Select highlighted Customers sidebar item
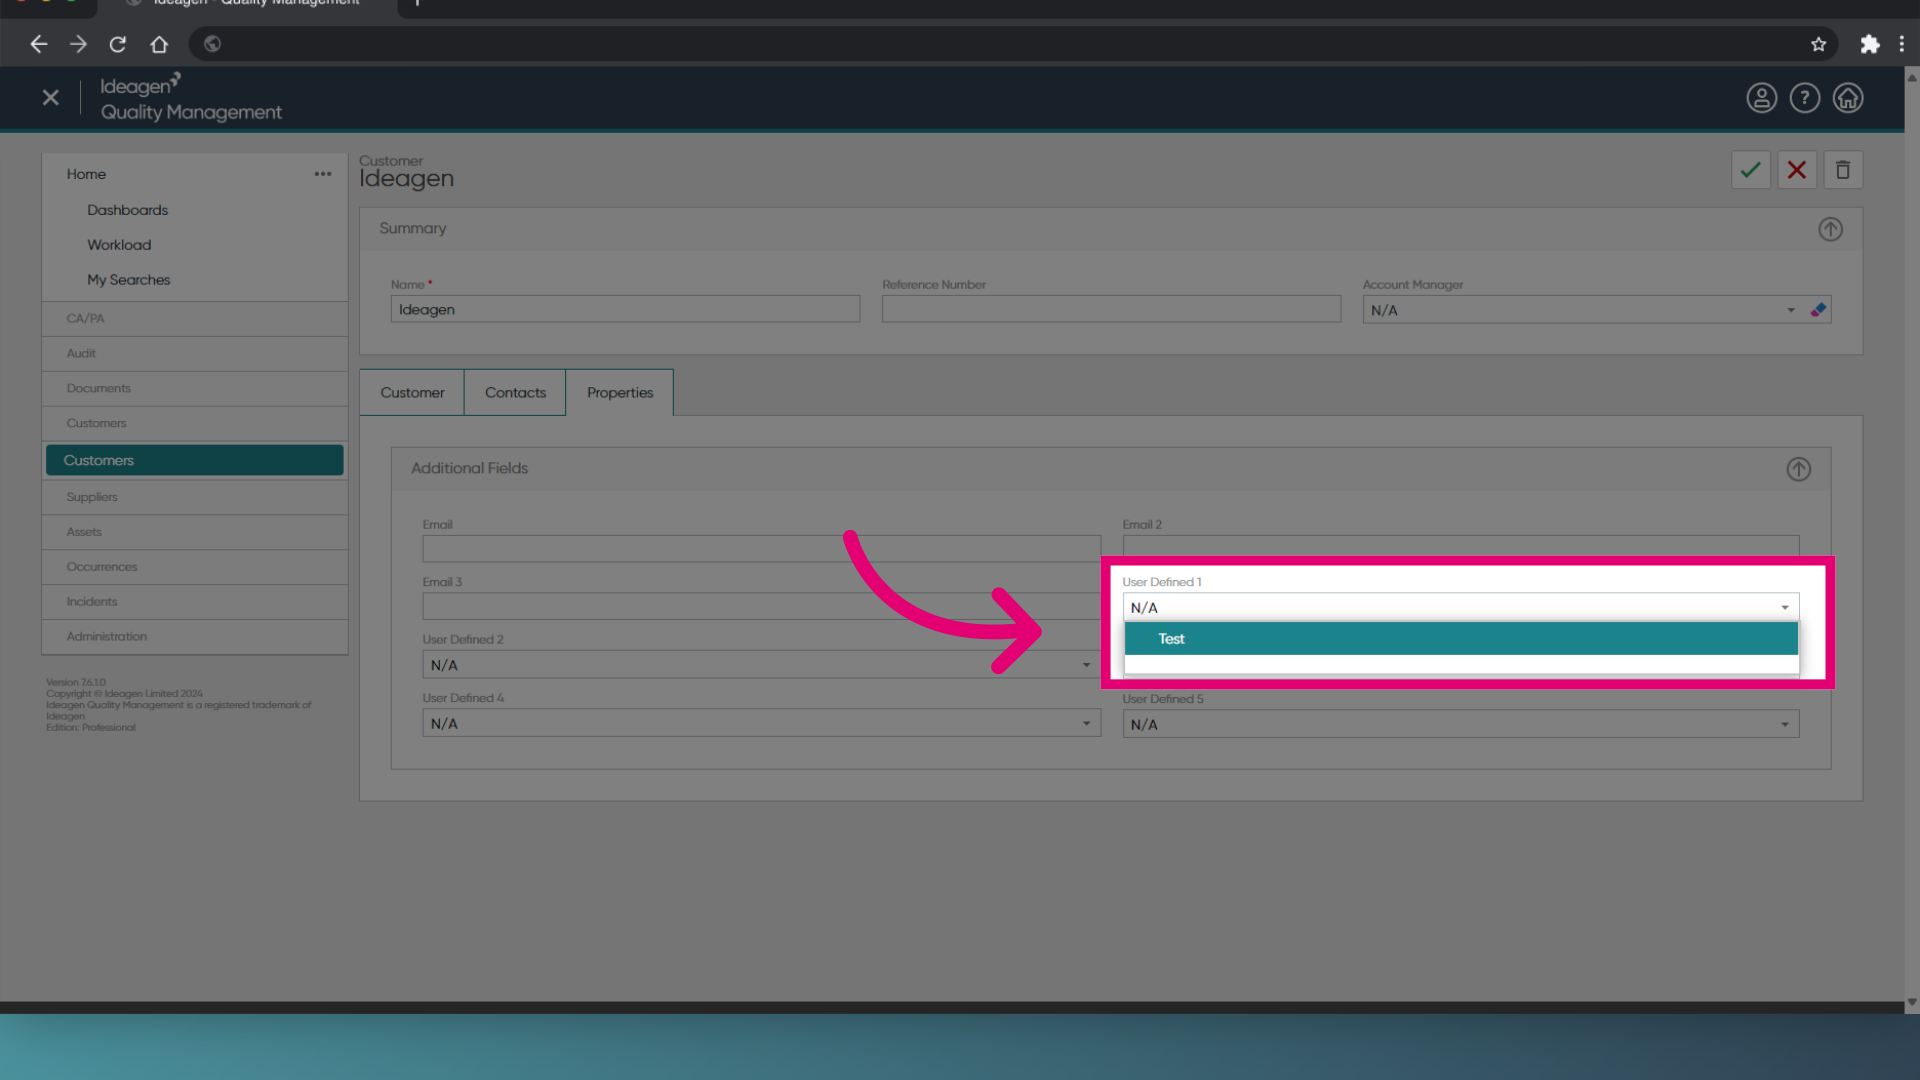This screenshot has width=1920, height=1080. (195, 460)
